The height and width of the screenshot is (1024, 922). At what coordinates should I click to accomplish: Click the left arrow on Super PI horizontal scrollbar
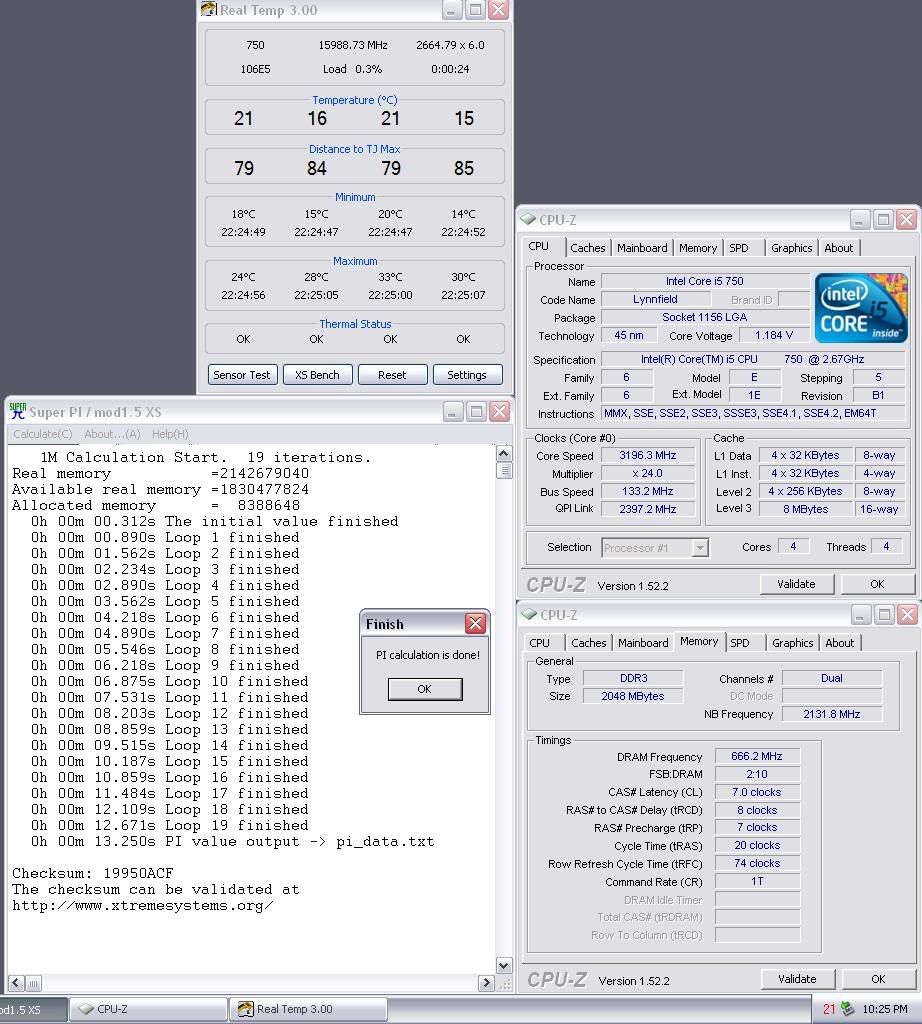pos(16,982)
